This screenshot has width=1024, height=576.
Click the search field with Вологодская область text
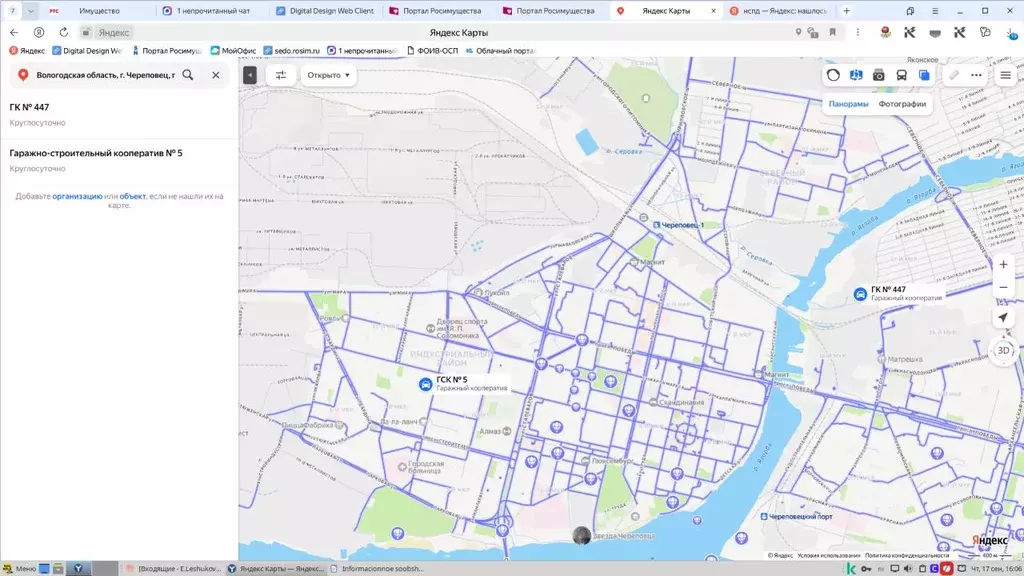coord(106,75)
